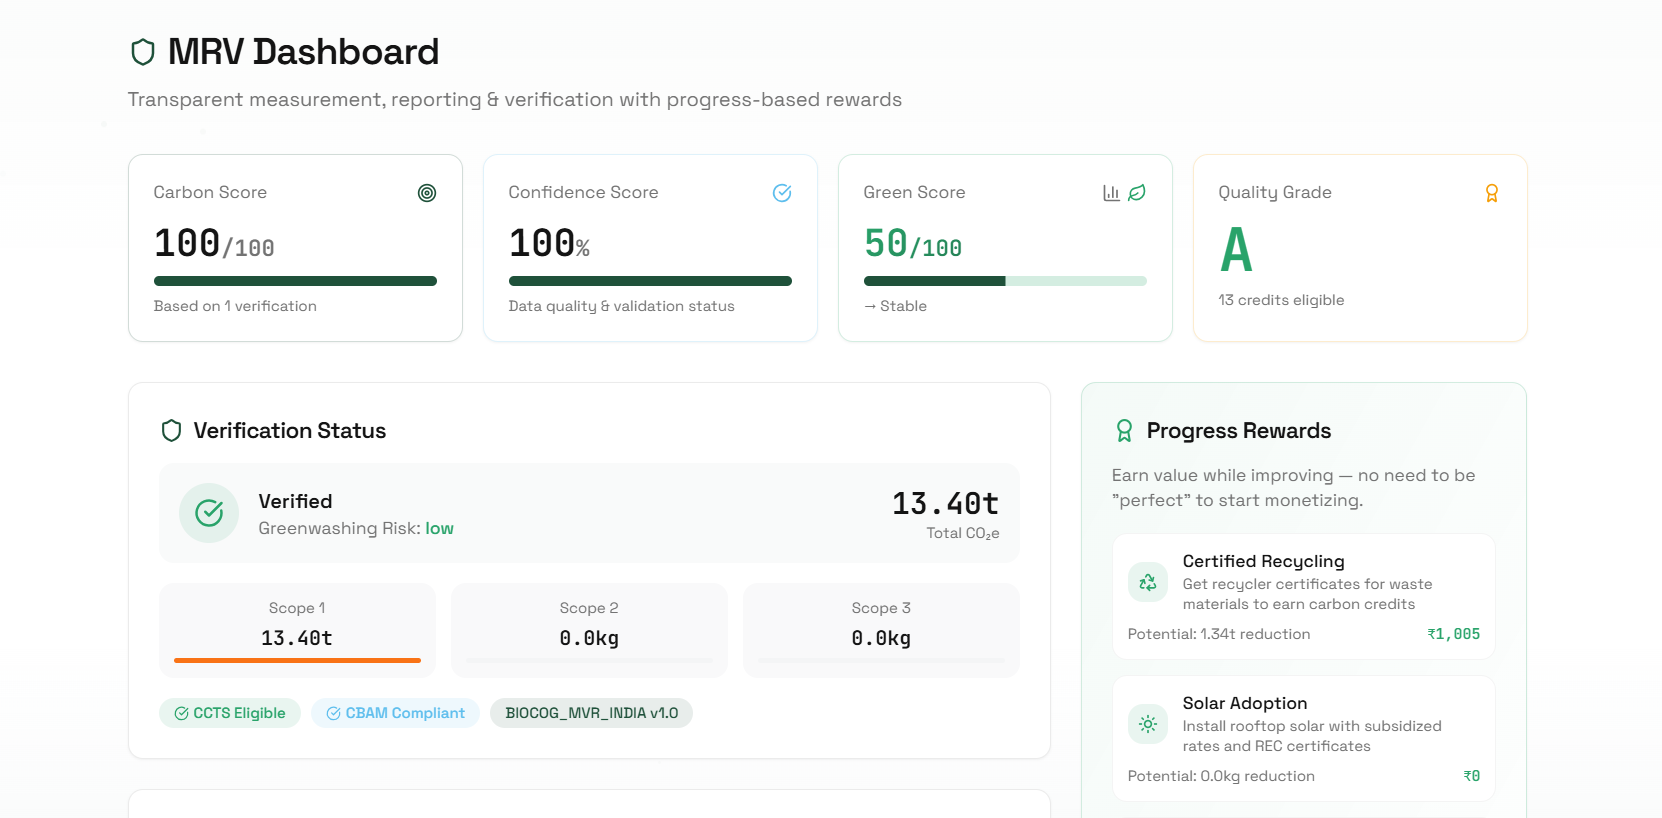
Task: Click the ₹0 solar reward amount
Action: (1471, 776)
